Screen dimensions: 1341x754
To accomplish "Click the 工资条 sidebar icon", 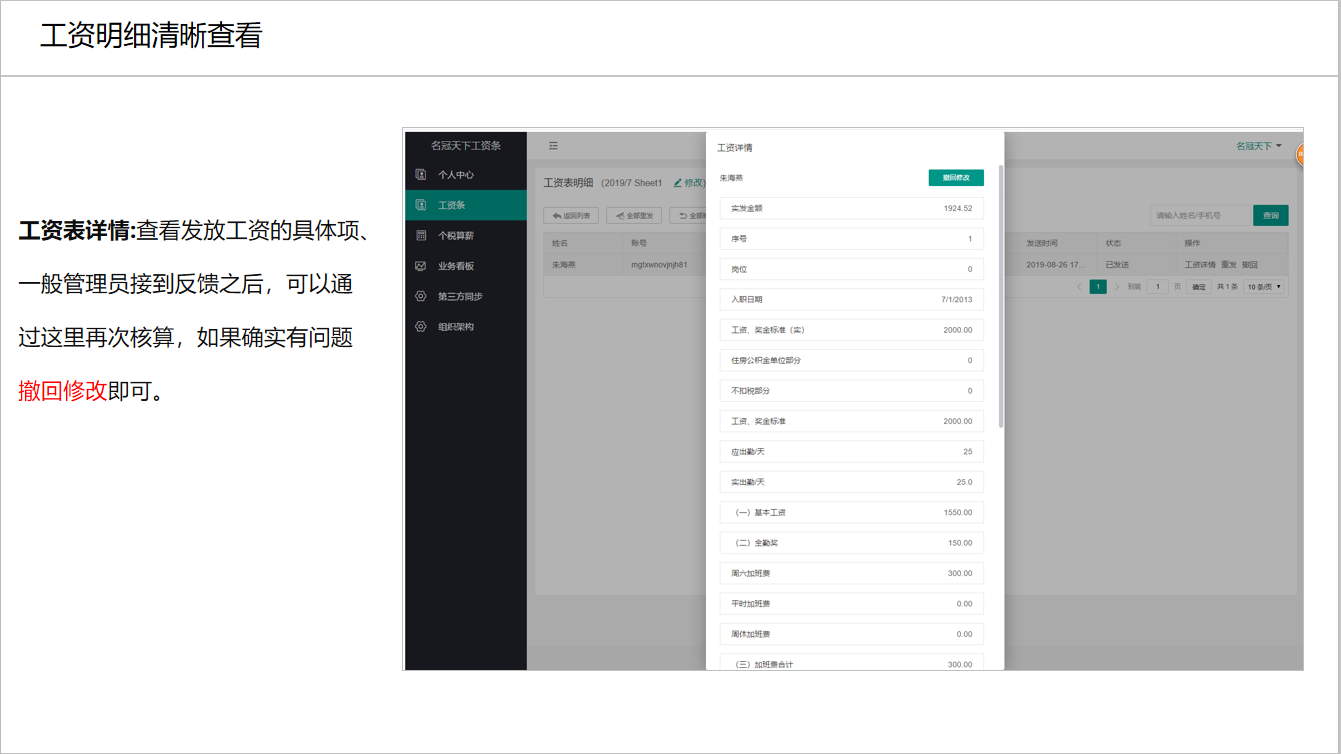I will (x=421, y=205).
